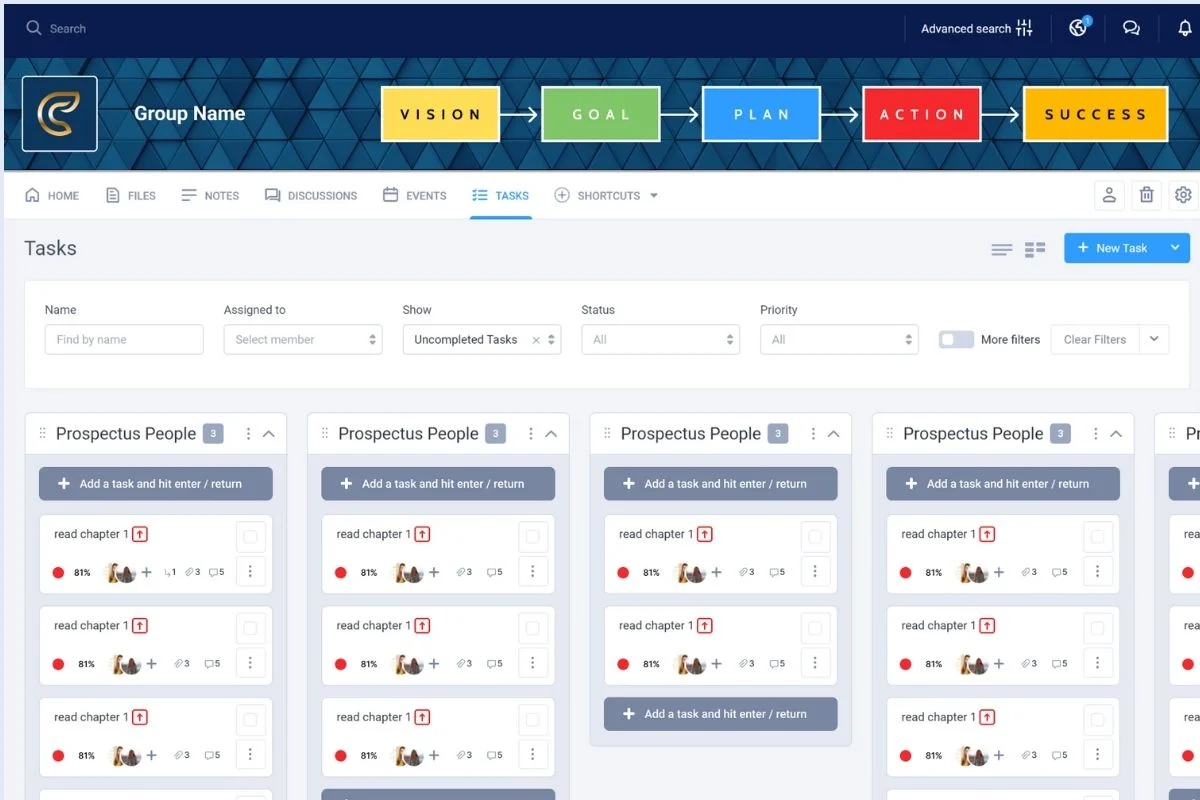
Task: Check the completion checkbox on a read chapter 1 task
Action: coord(252,537)
